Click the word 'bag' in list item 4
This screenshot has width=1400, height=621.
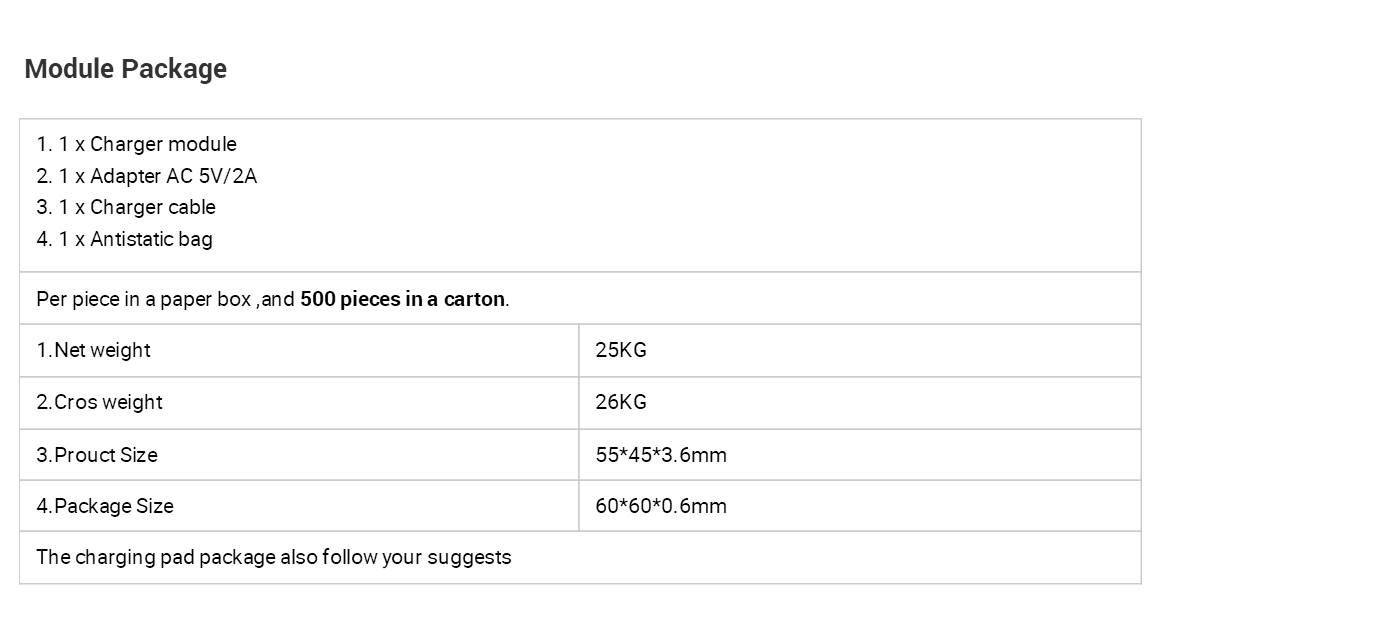(195, 239)
